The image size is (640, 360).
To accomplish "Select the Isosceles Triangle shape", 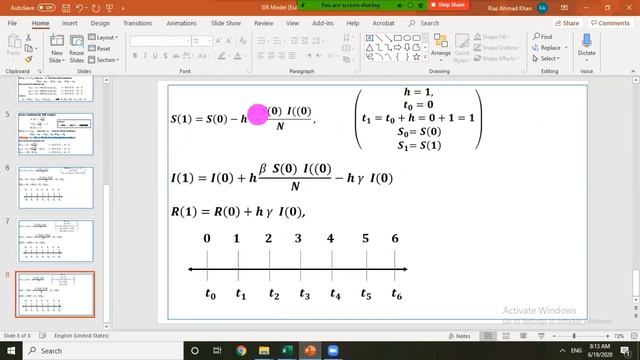I will click(x=369, y=48).
